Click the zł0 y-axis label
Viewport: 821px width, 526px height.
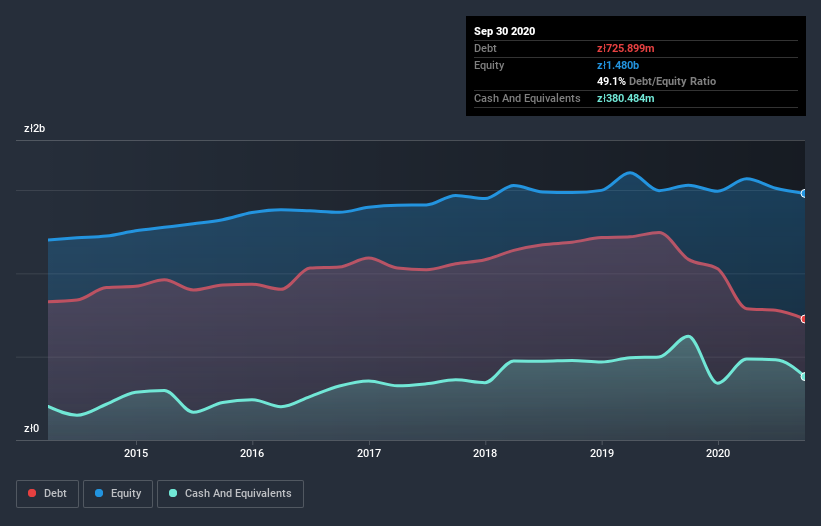[x=31, y=429]
